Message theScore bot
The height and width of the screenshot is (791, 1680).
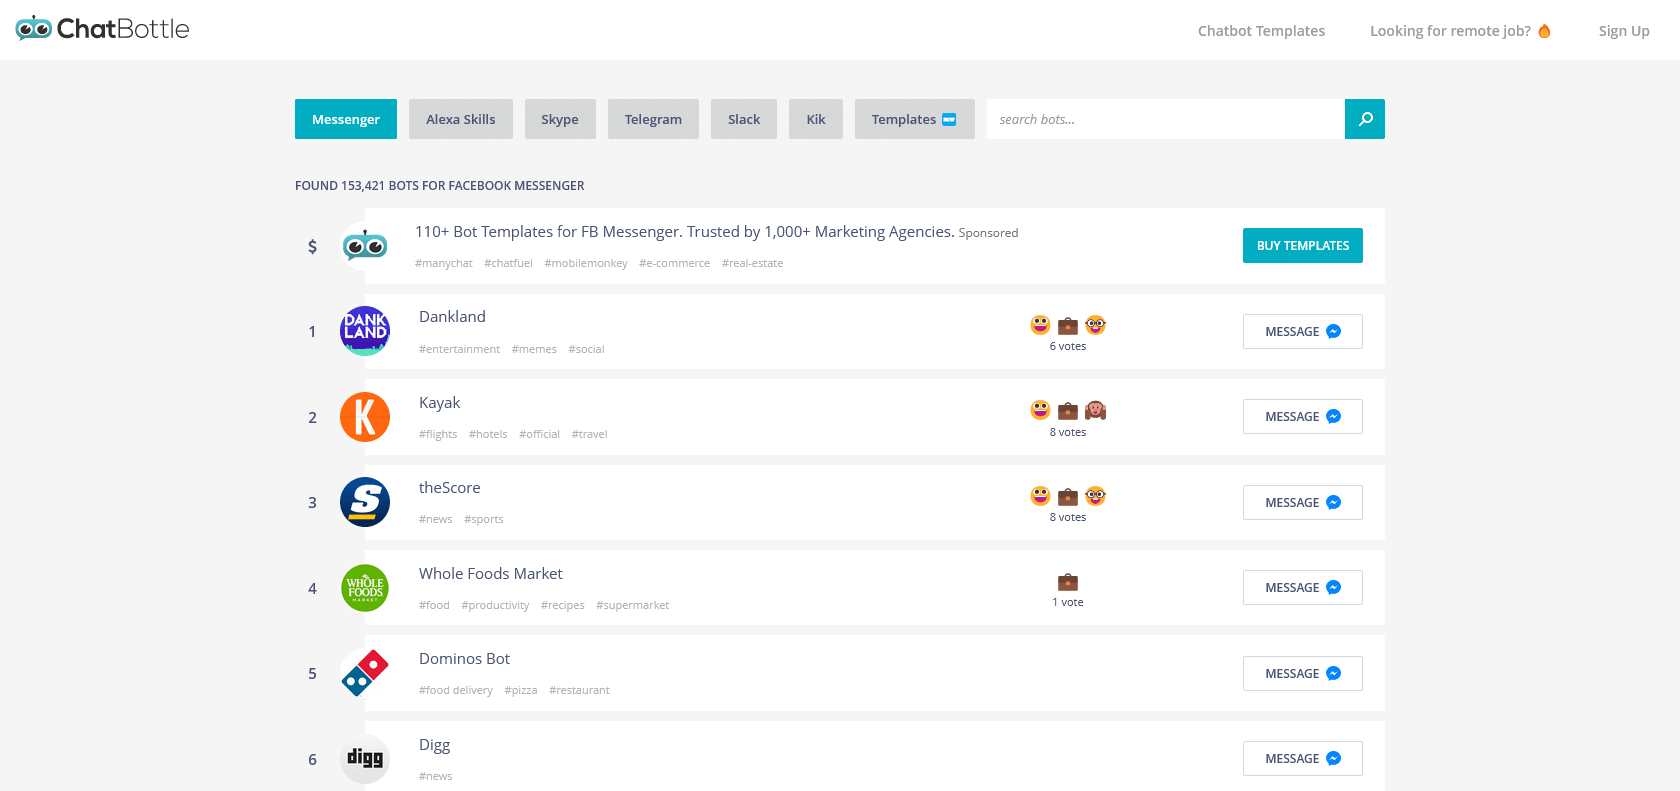(x=1303, y=503)
